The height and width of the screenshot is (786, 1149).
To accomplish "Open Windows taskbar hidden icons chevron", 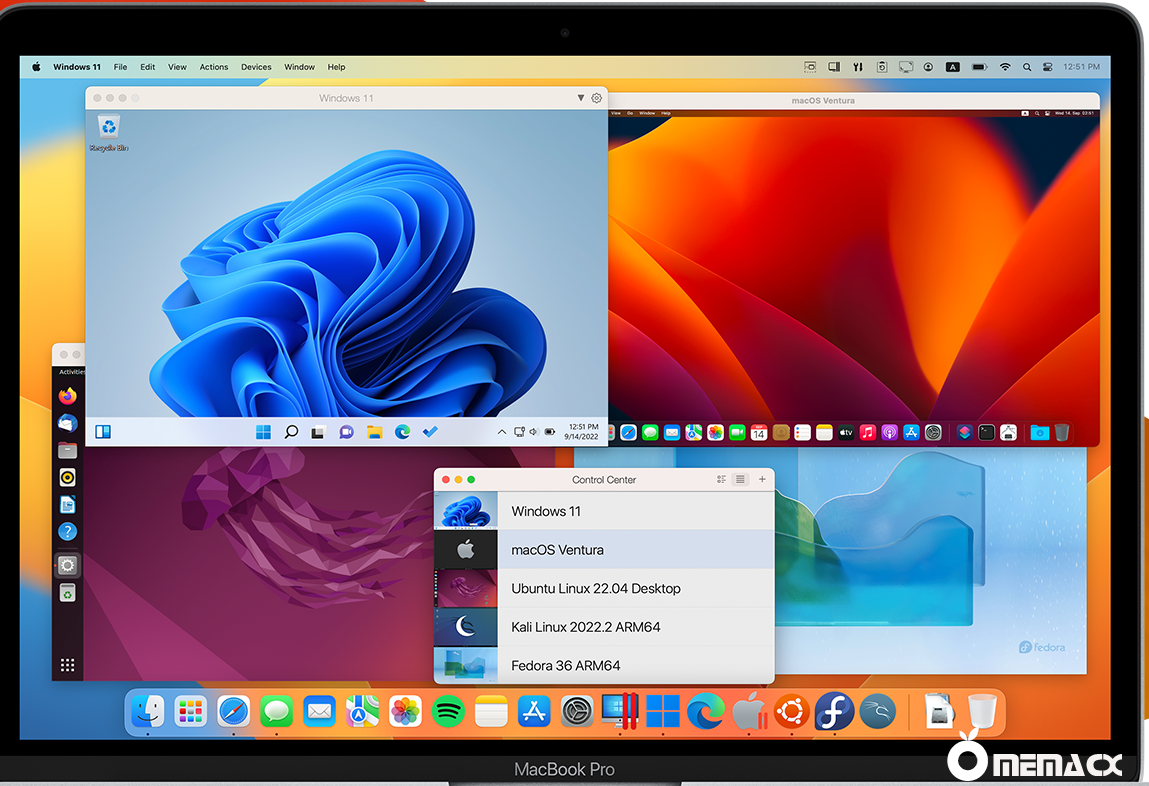I will (502, 432).
